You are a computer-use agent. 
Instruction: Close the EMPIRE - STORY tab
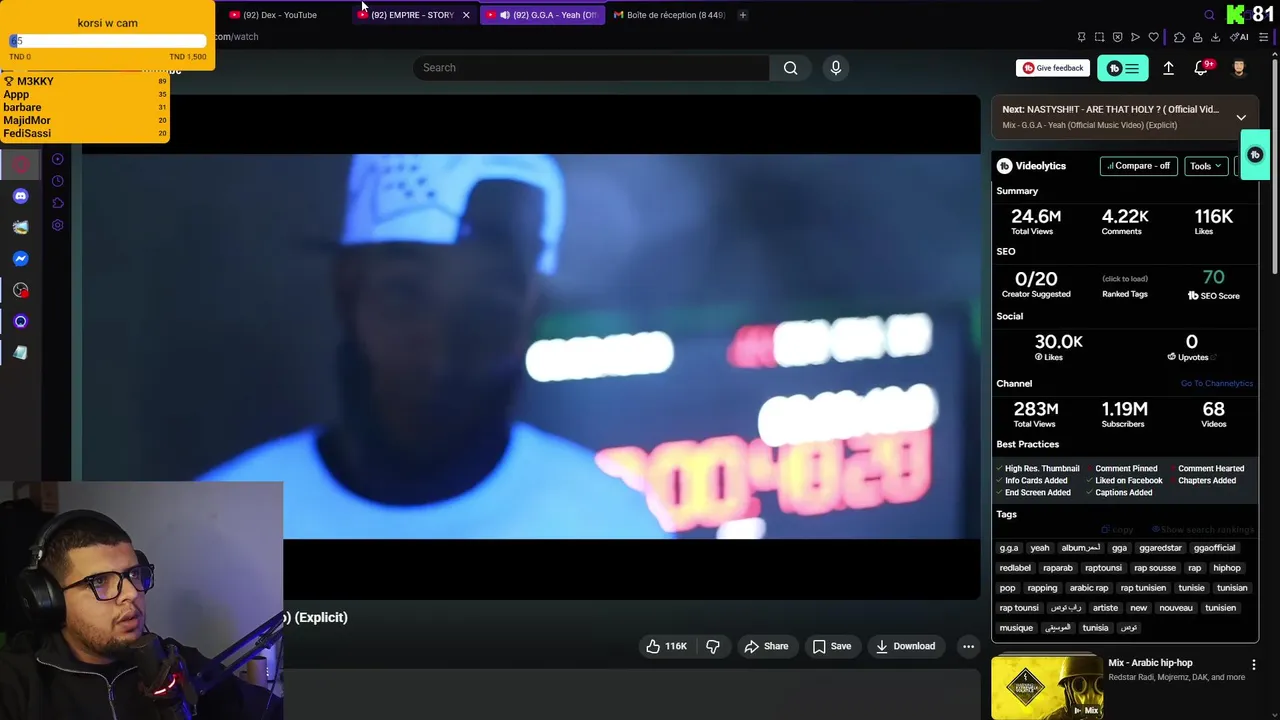coord(466,15)
